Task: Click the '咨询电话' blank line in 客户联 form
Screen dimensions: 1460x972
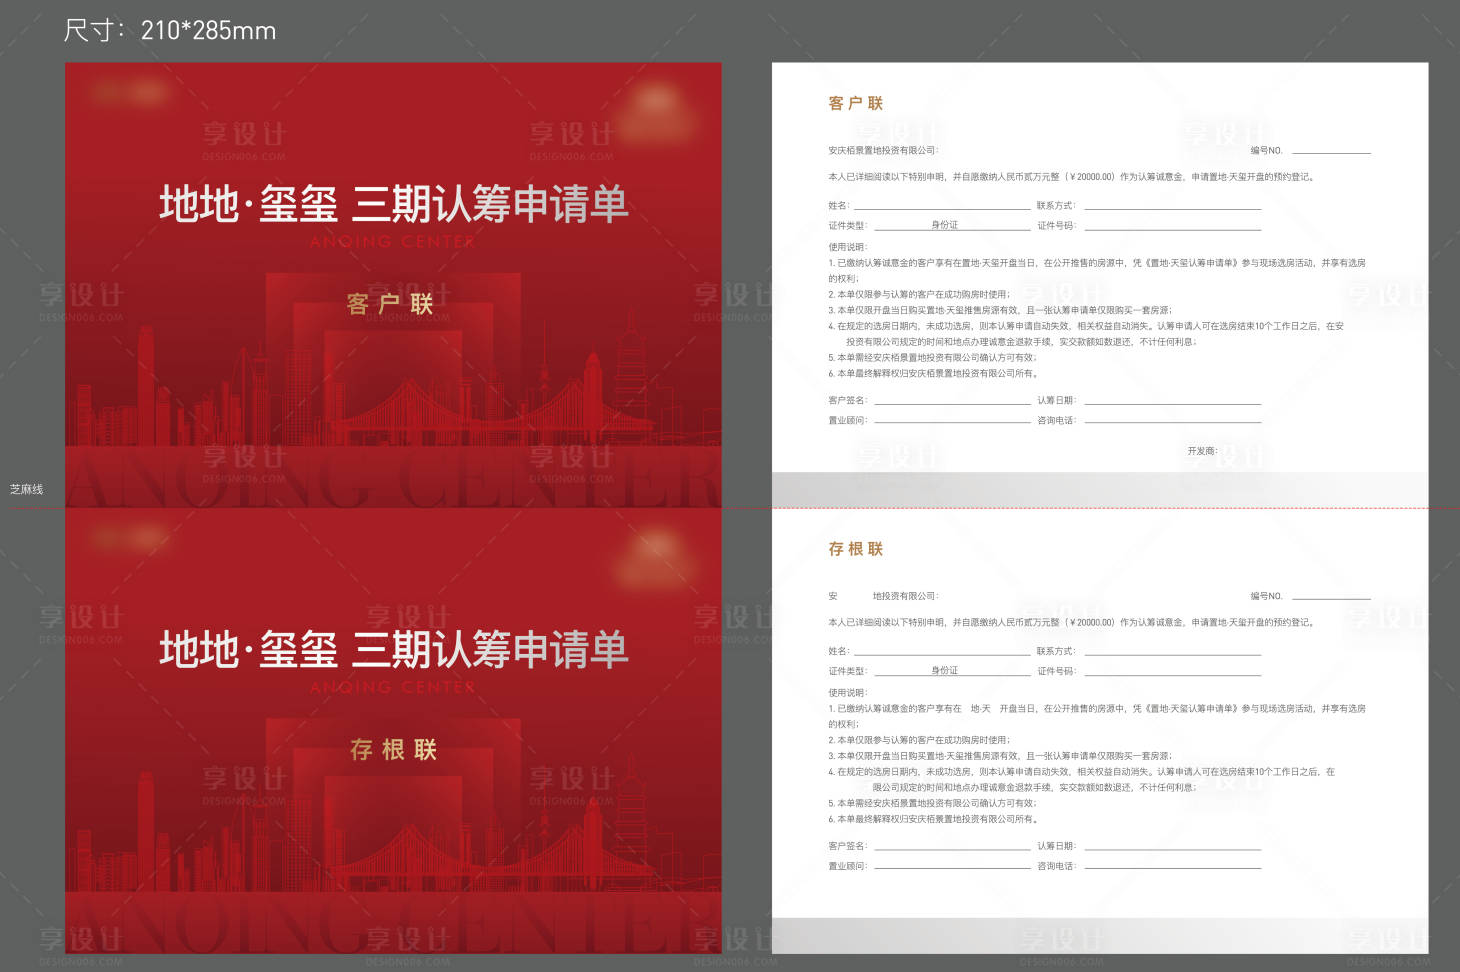Action: click(x=1173, y=423)
